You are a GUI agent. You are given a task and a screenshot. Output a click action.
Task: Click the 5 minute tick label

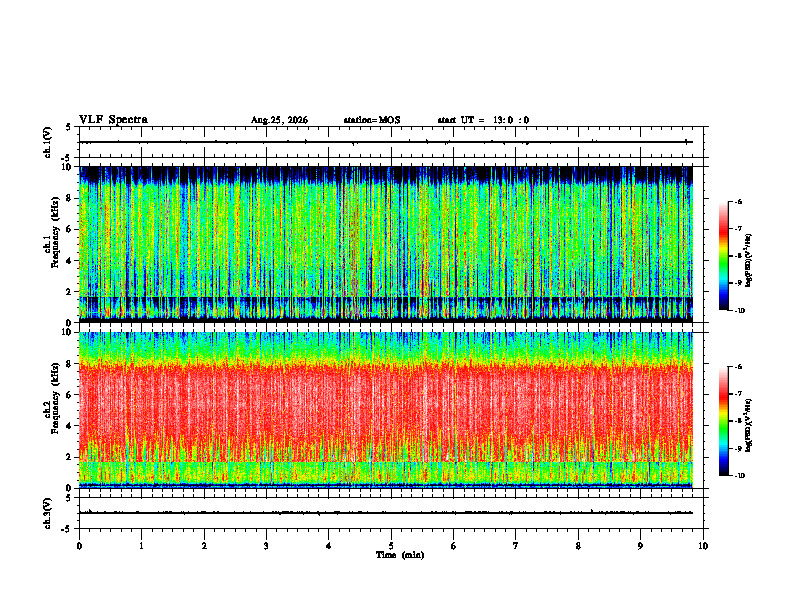click(x=391, y=546)
